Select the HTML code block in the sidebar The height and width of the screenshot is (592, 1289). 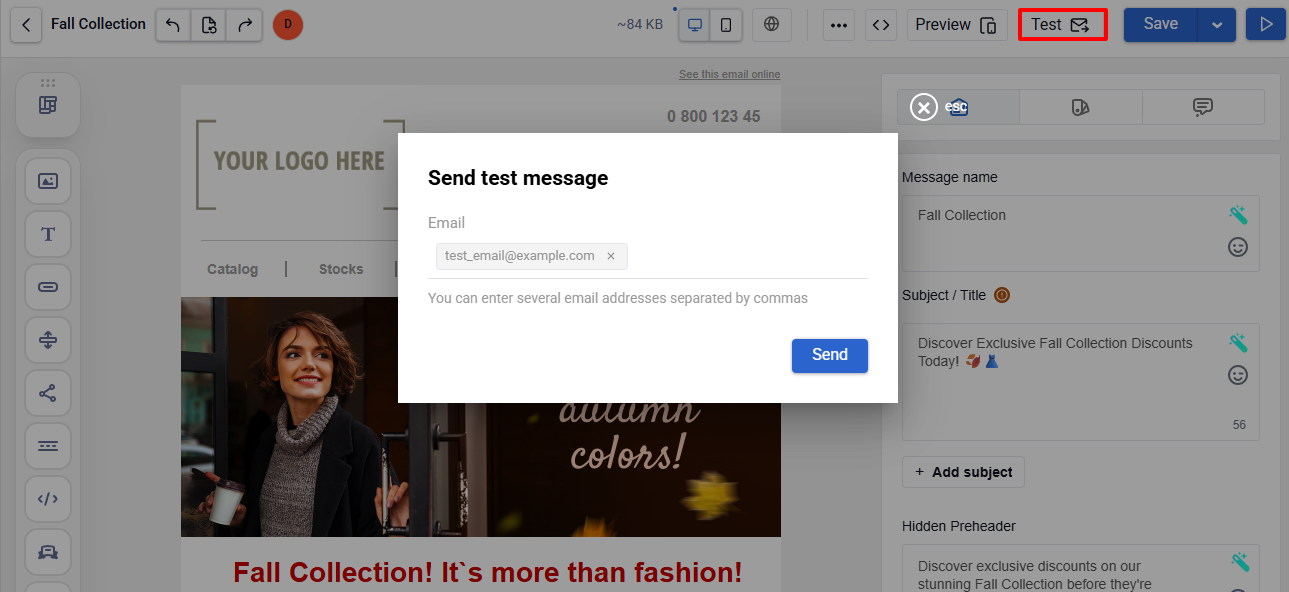[x=48, y=499]
